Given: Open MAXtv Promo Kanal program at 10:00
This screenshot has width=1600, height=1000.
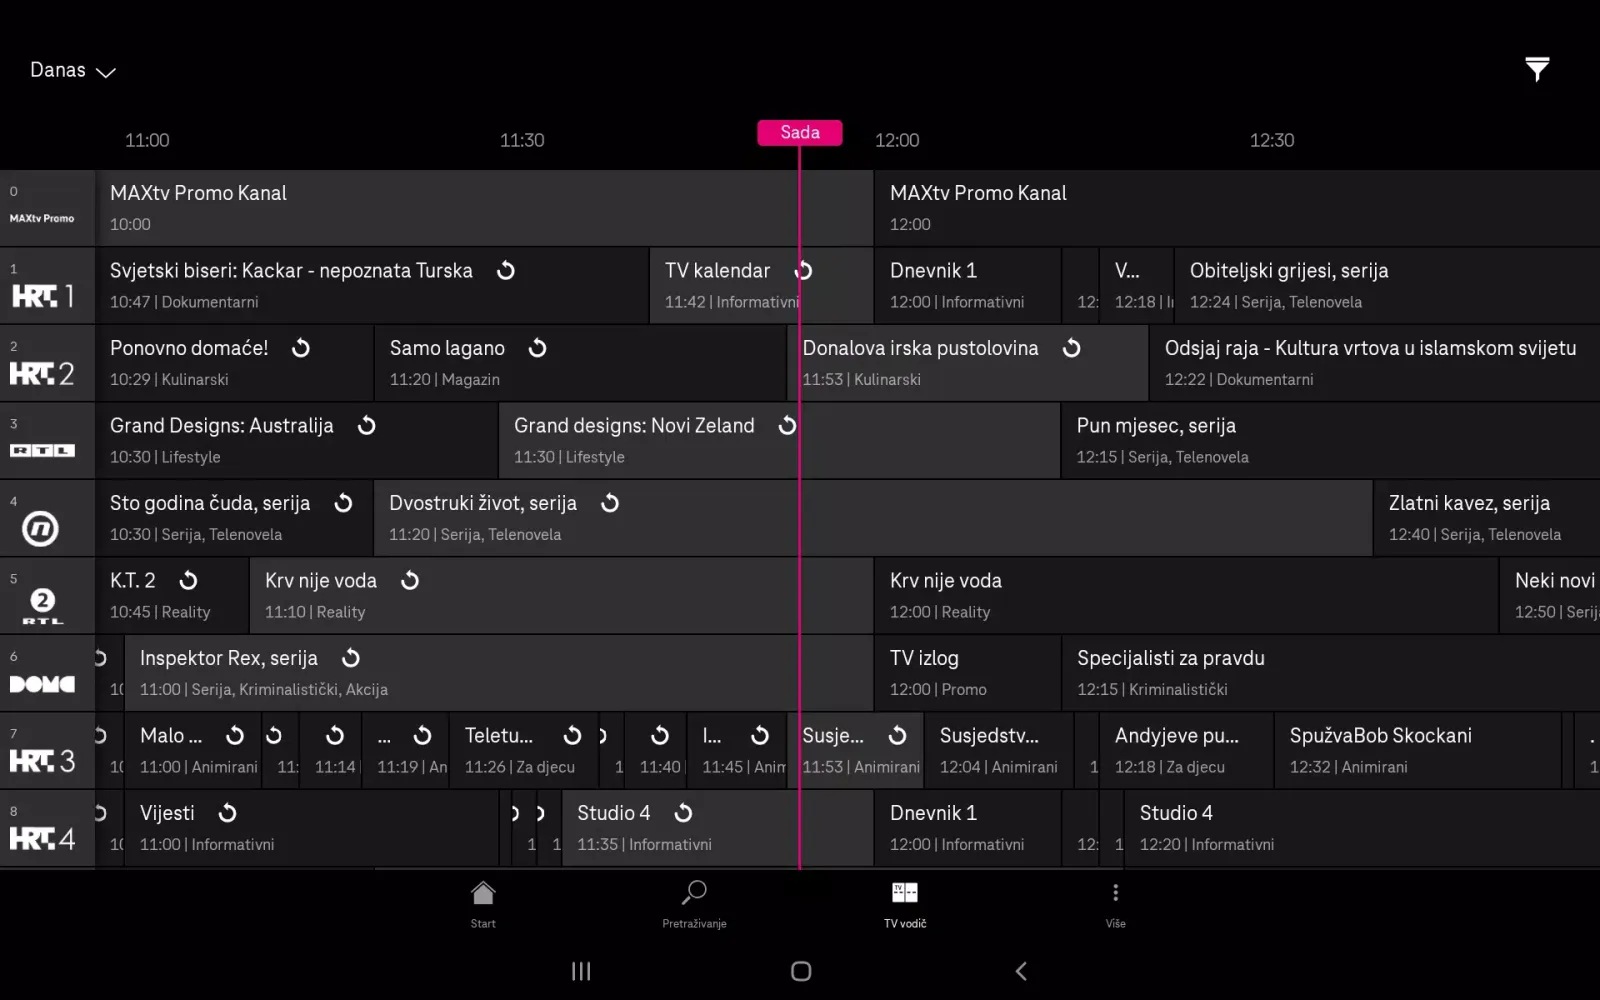Looking at the screenshot, I should point(485,208).
